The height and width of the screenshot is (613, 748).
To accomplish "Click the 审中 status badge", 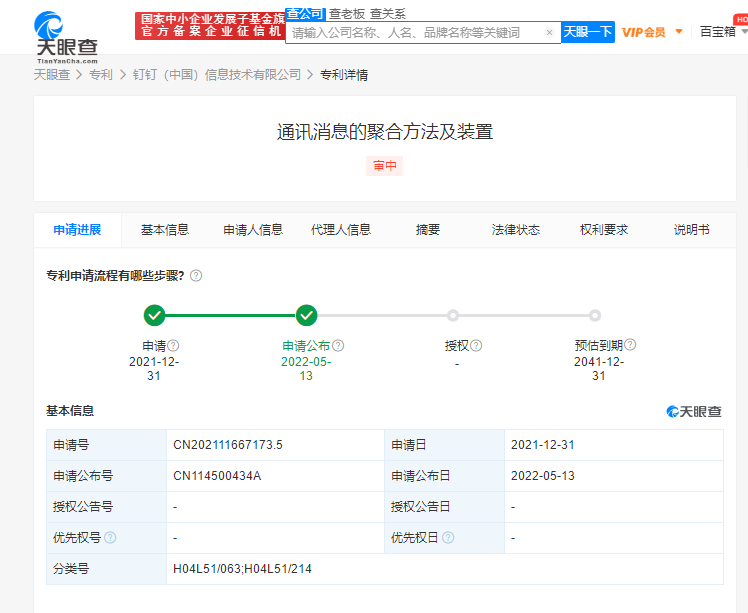I will pyautogui.click(x=384, y=166).
